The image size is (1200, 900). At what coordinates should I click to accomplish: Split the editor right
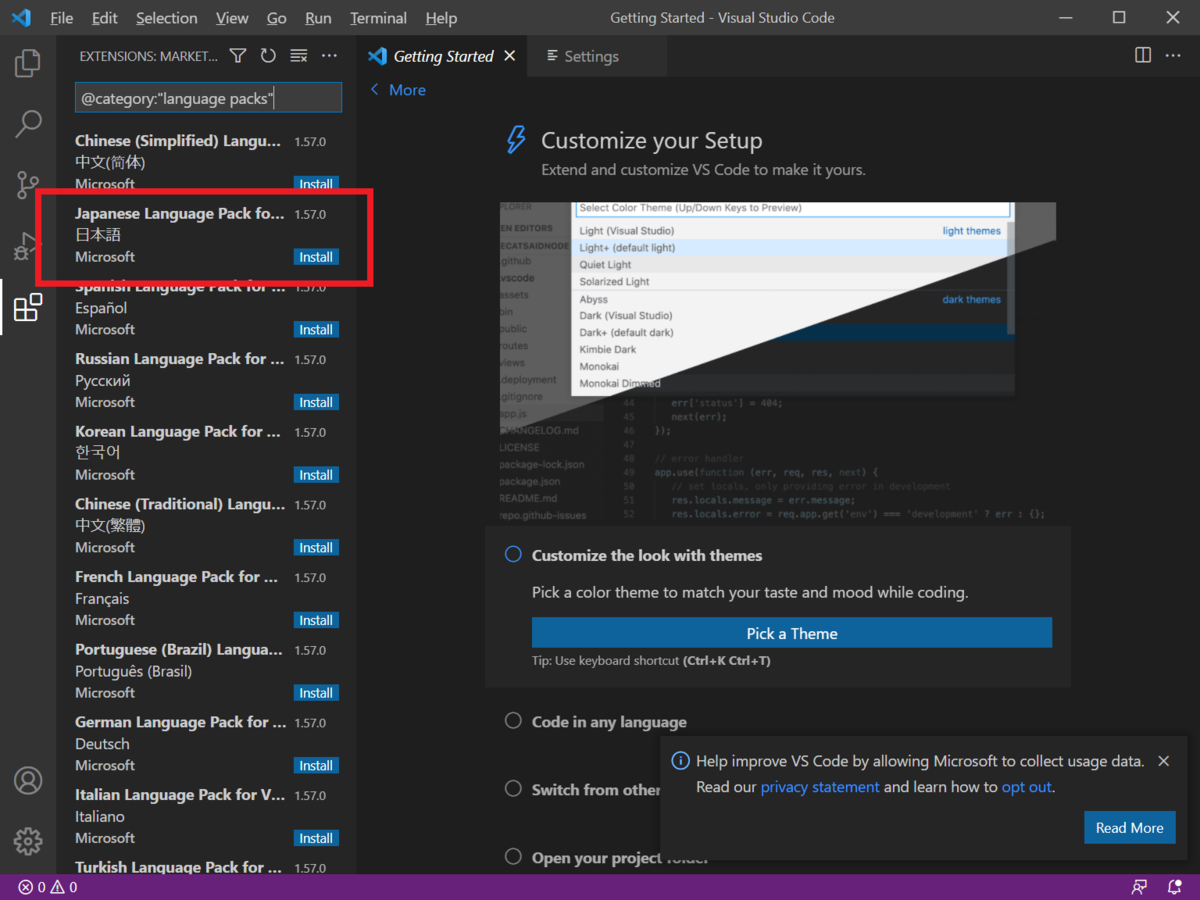point(1143,56)
